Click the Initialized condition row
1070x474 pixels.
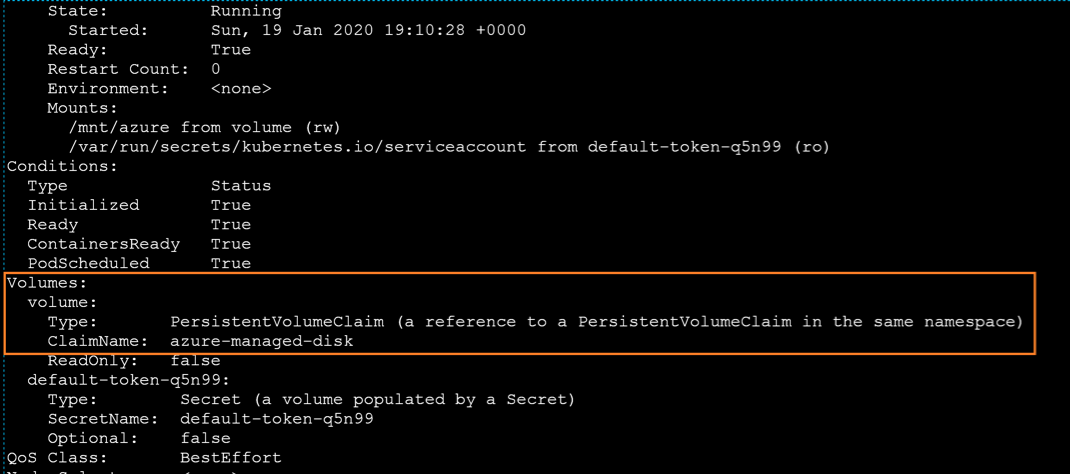[83, 205]
